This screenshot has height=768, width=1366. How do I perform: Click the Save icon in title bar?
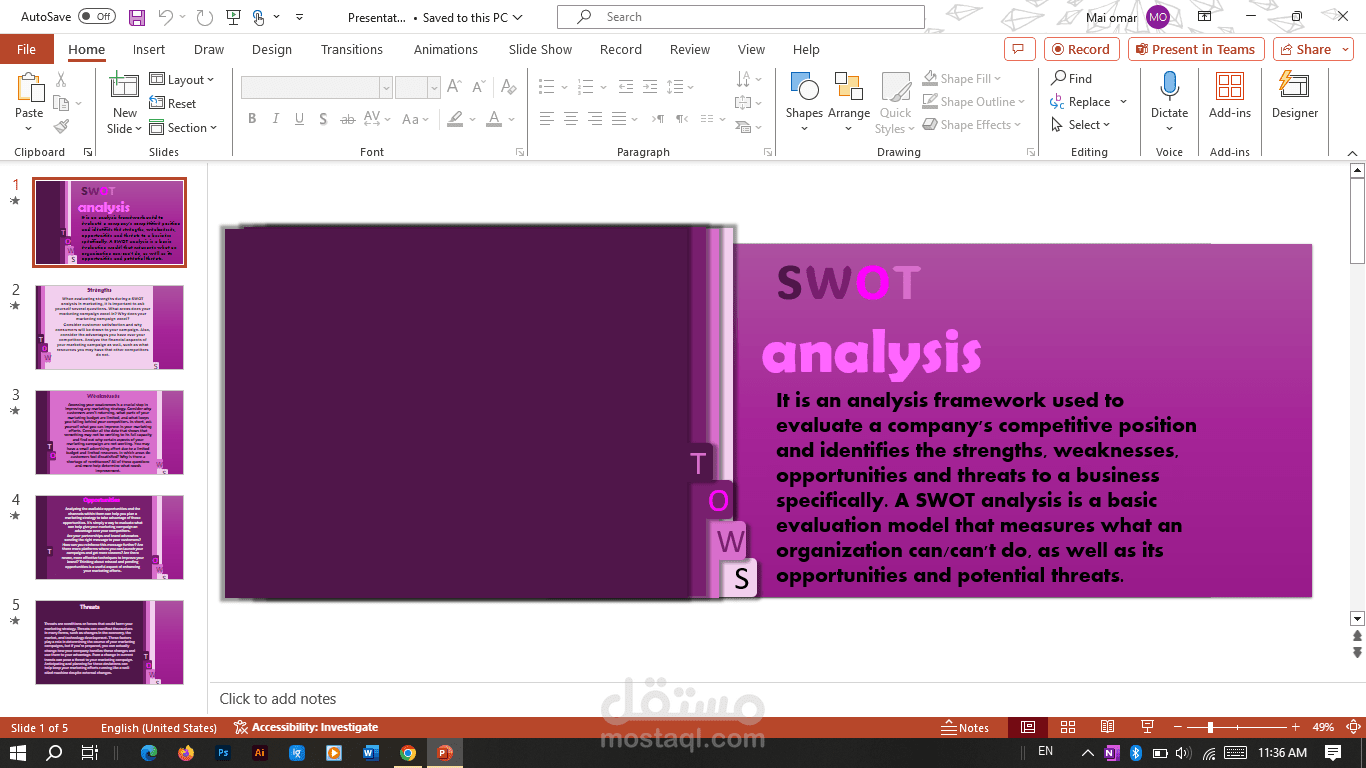(x=137, y=17)
